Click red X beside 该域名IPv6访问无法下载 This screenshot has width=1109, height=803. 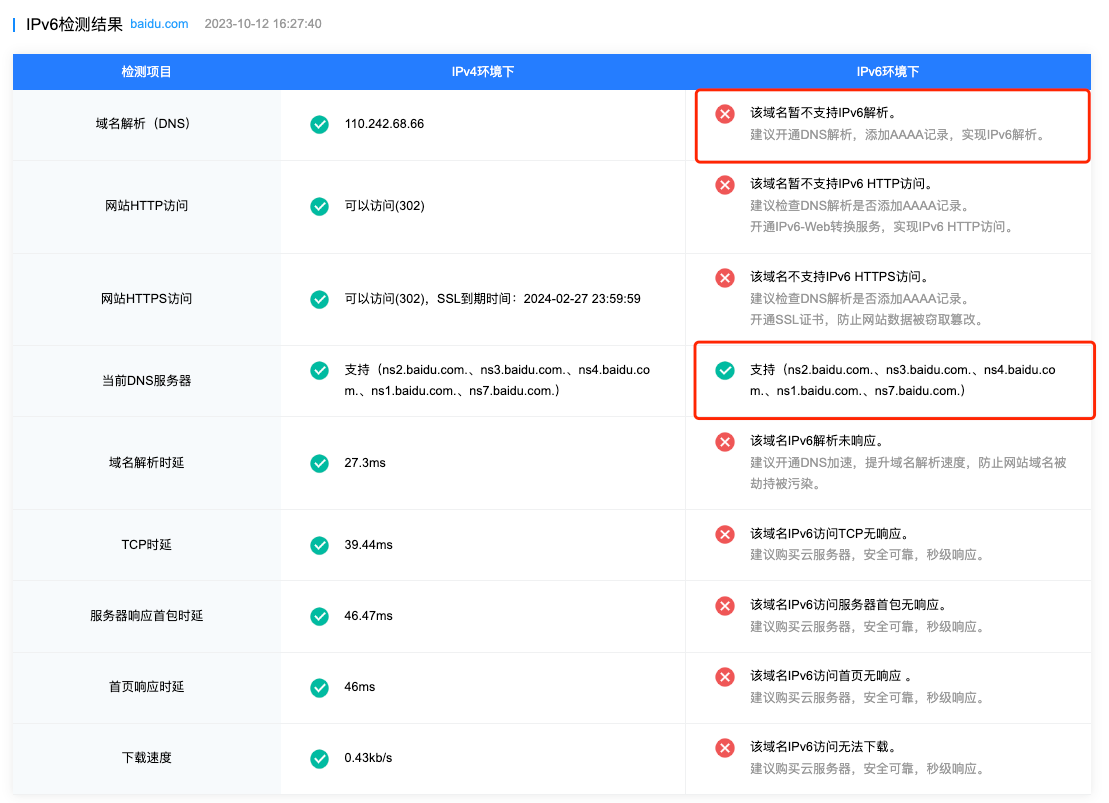click(725, 748)
